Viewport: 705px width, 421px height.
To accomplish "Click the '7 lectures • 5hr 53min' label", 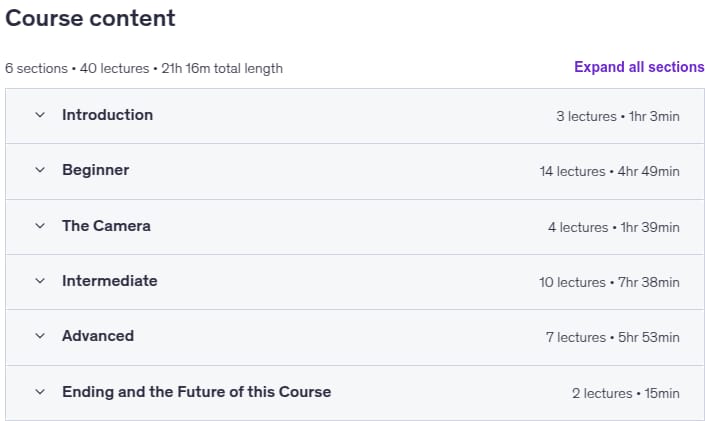I will [613, 337].
